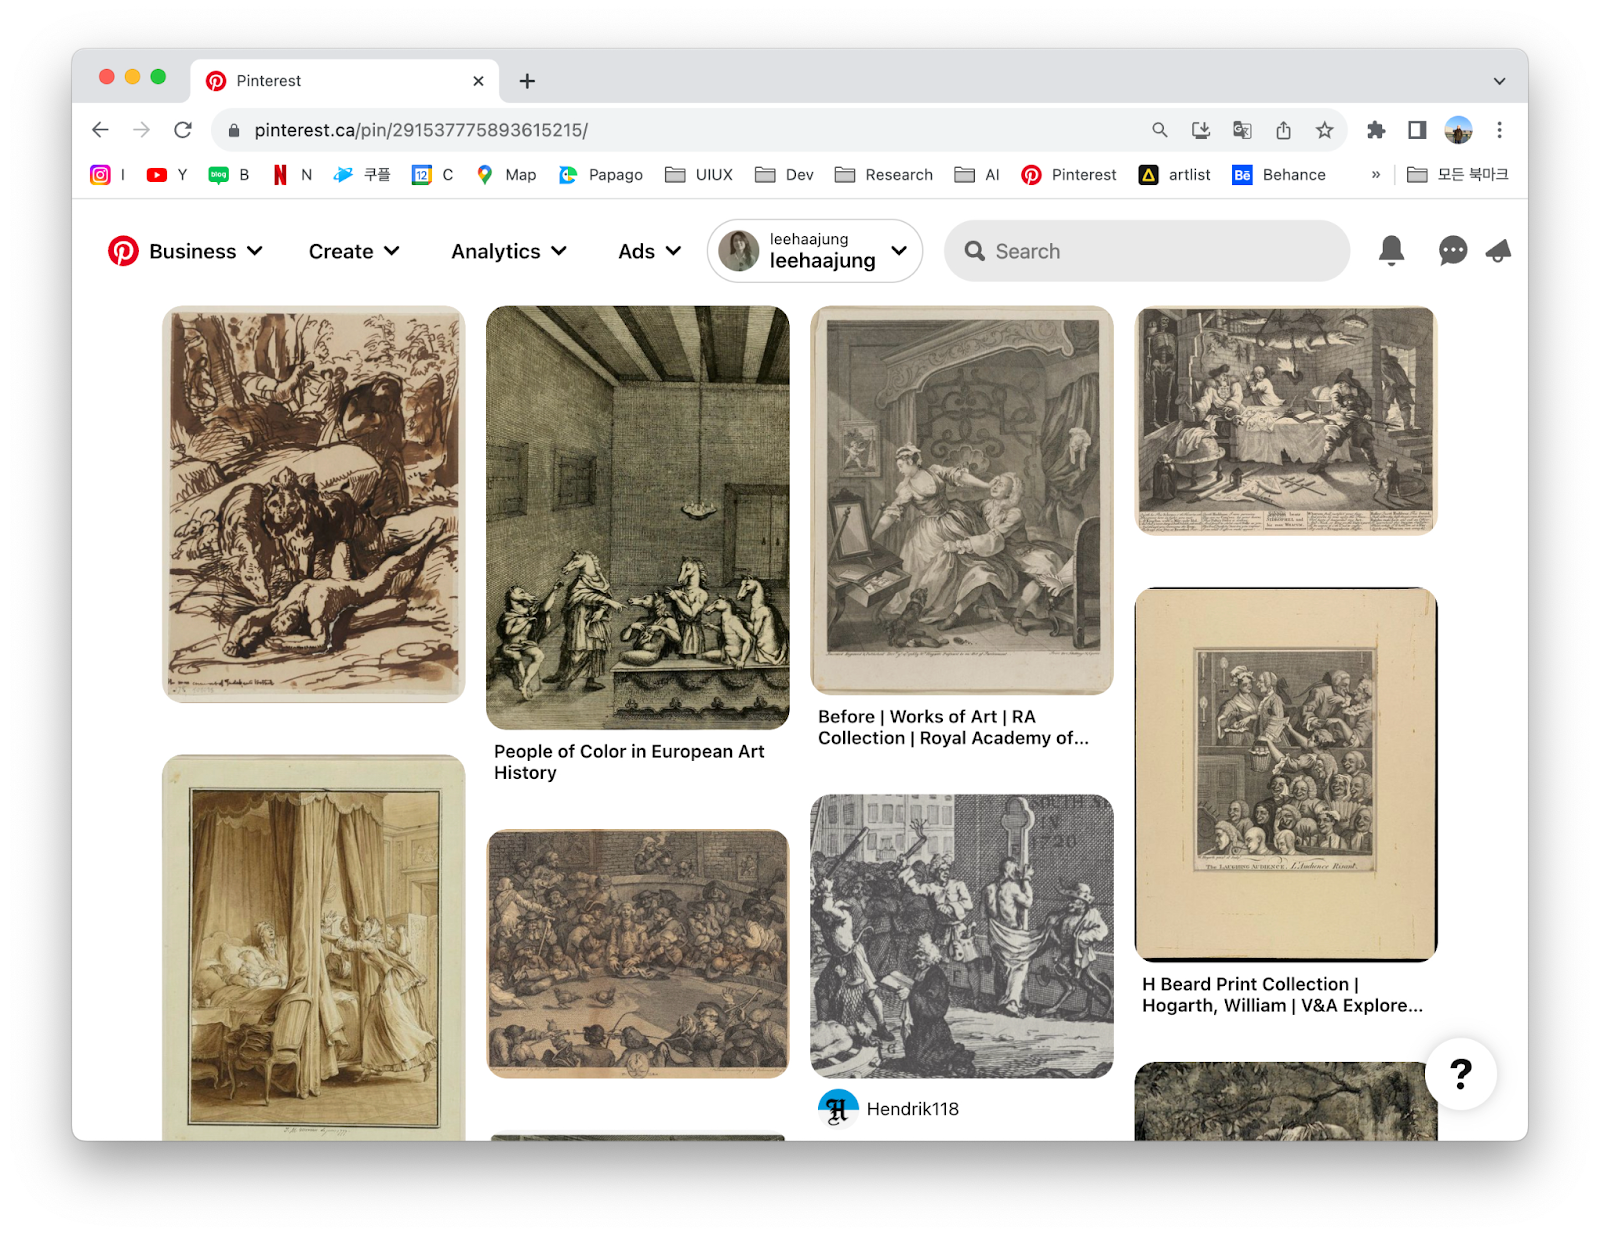Open the Google Calendar bookmark
This screenshot has height=1236, width=1600.
coord(432,175)
